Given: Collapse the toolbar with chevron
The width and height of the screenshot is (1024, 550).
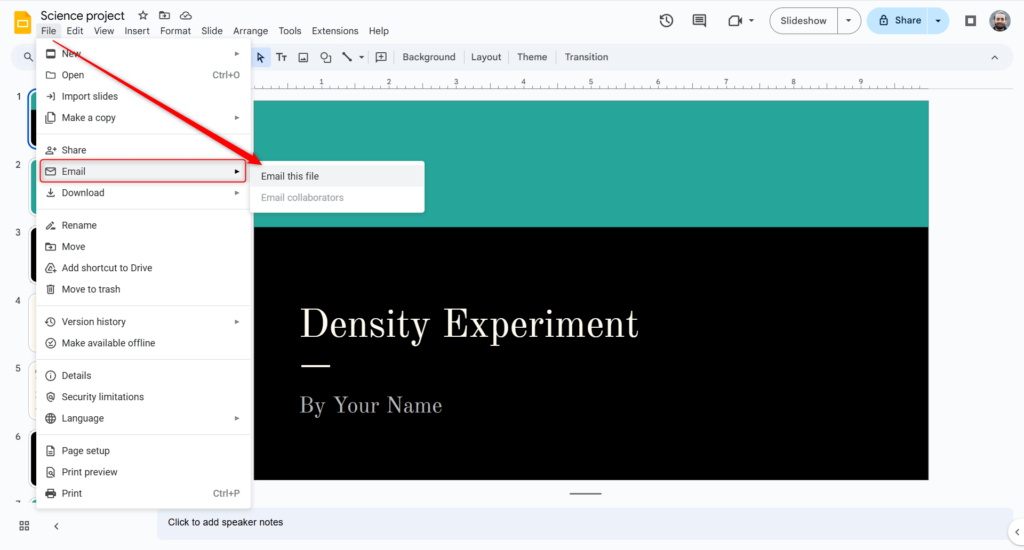Looking at the screenshot, I should (994, 57).
